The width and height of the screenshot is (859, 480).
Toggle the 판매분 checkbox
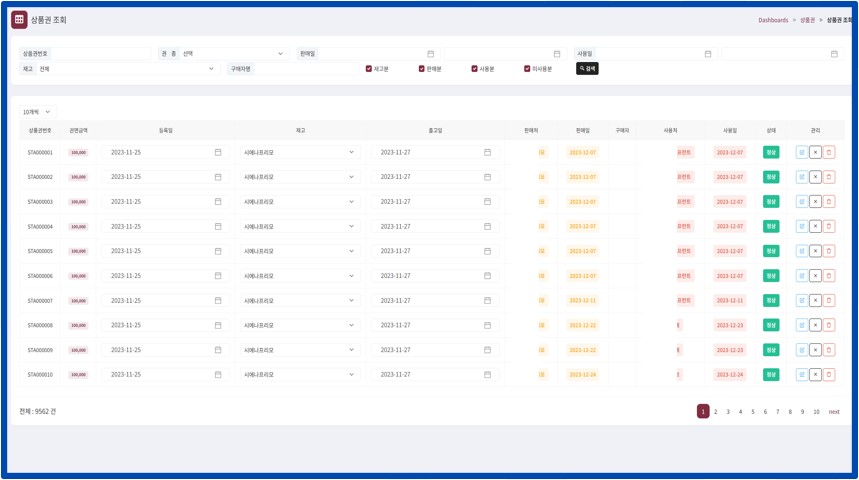(421, 69)
